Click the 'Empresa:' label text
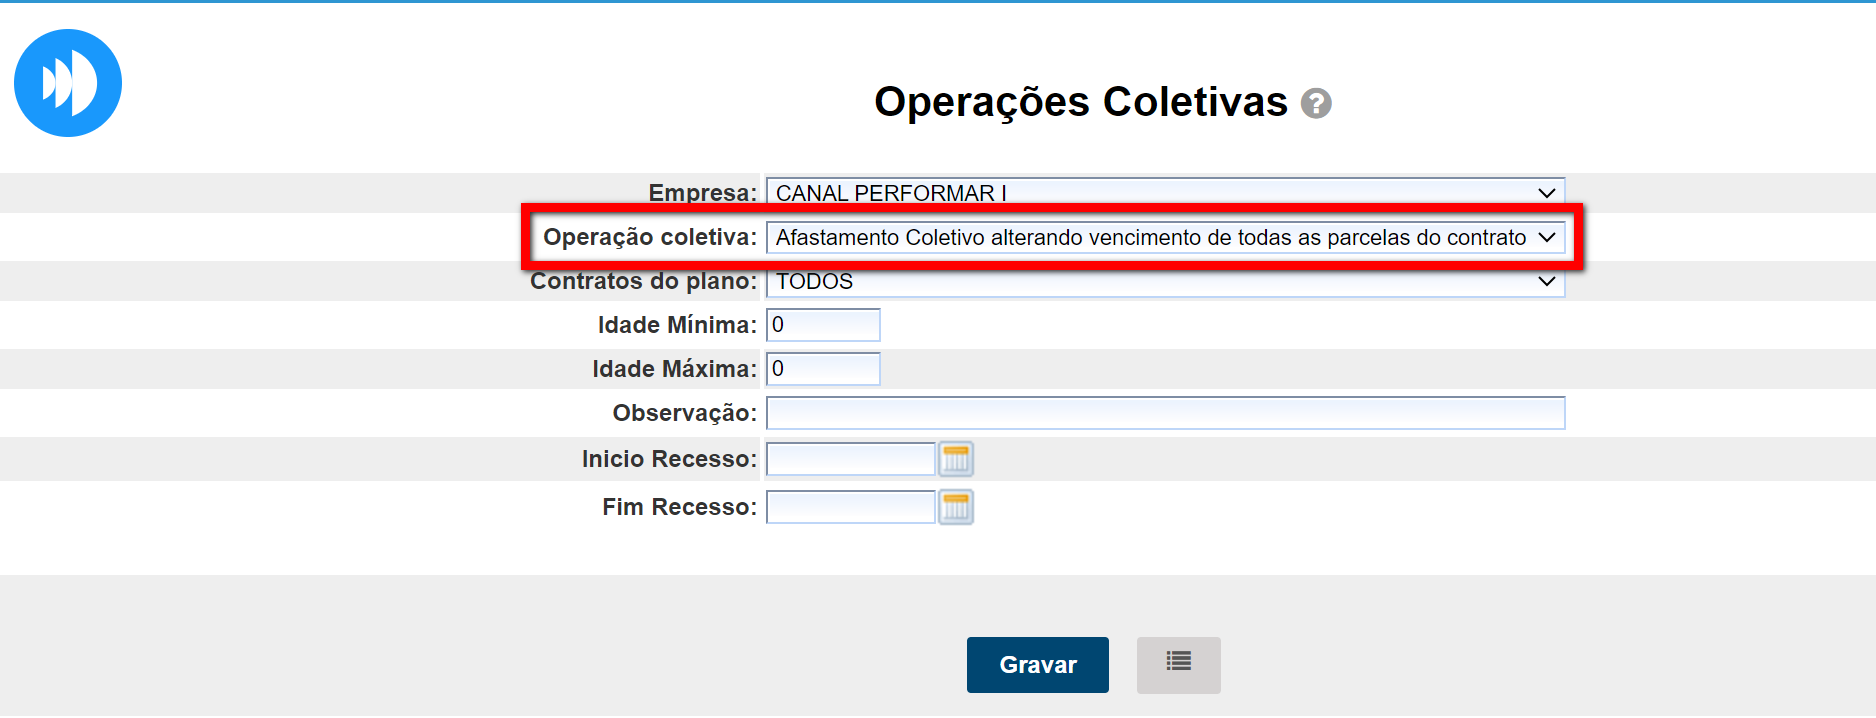Viewport: 1876px width, 718px height. pos(702,193)
